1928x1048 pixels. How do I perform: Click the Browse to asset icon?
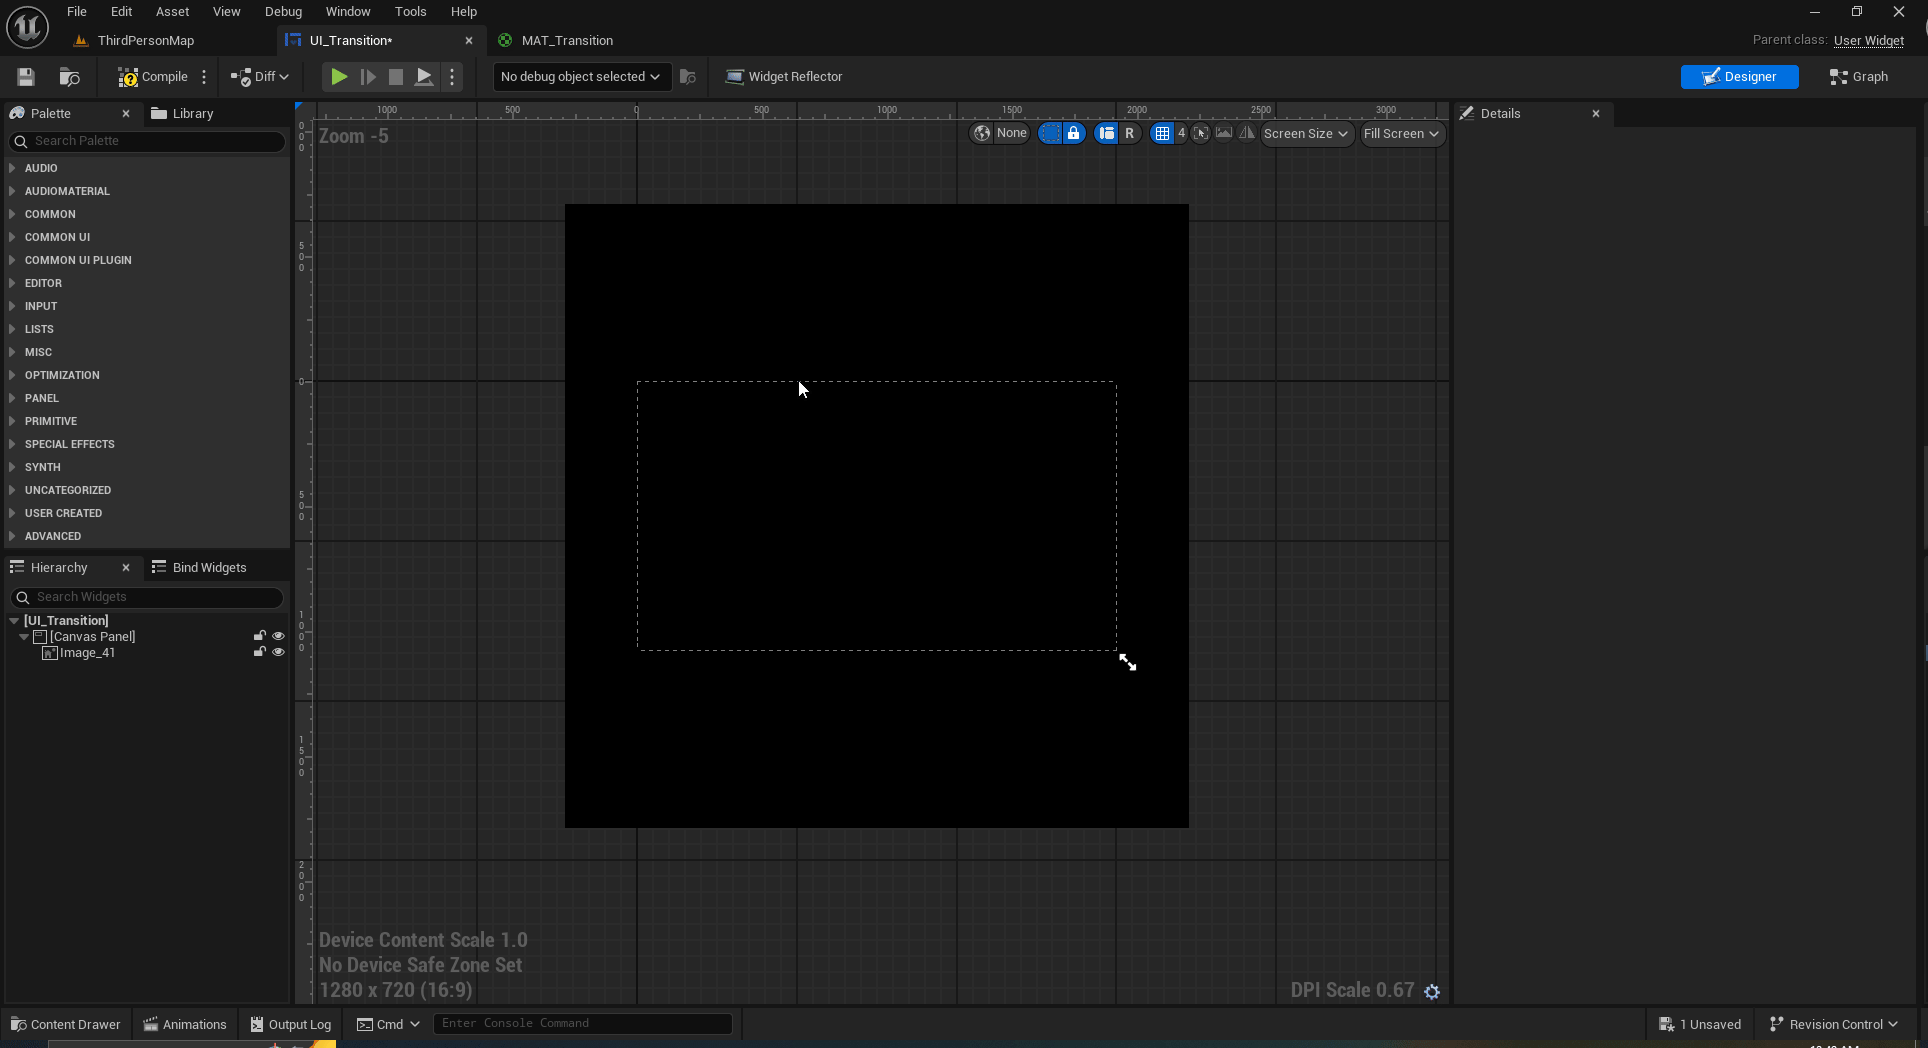tap(69, 77)
